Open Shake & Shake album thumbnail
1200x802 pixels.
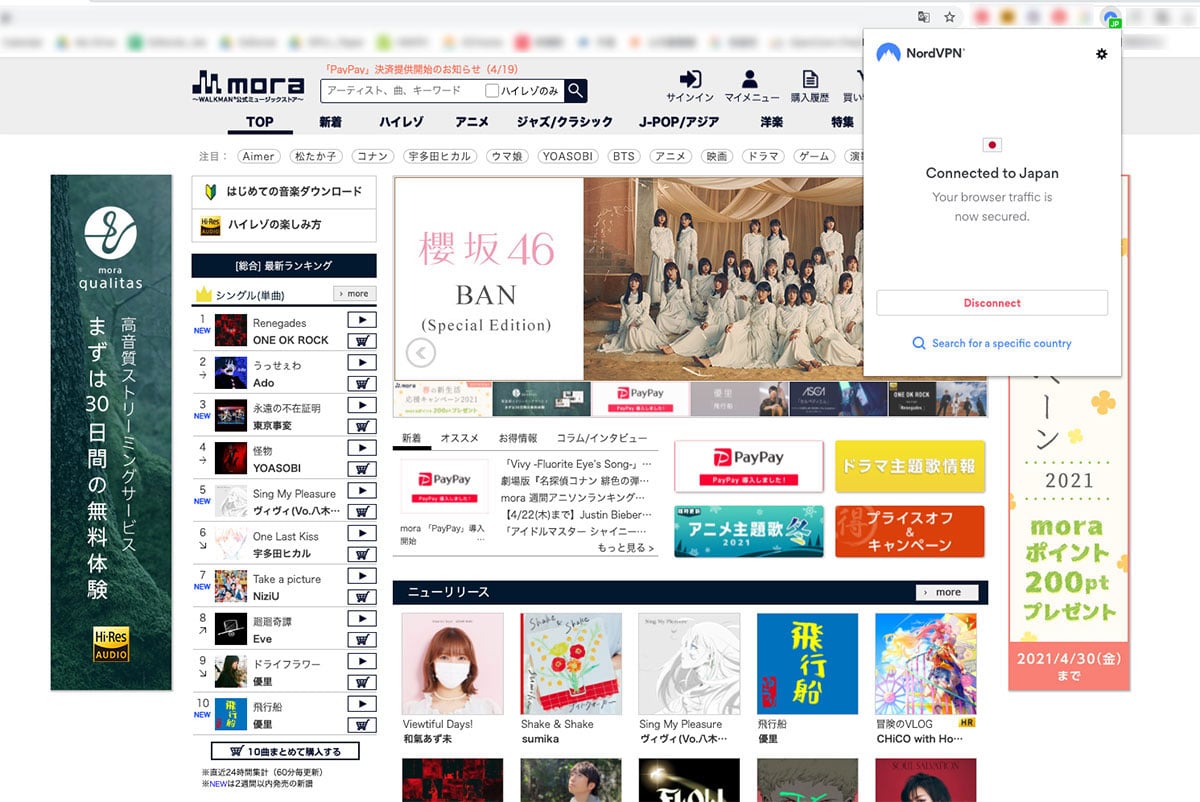click(571, 663)
